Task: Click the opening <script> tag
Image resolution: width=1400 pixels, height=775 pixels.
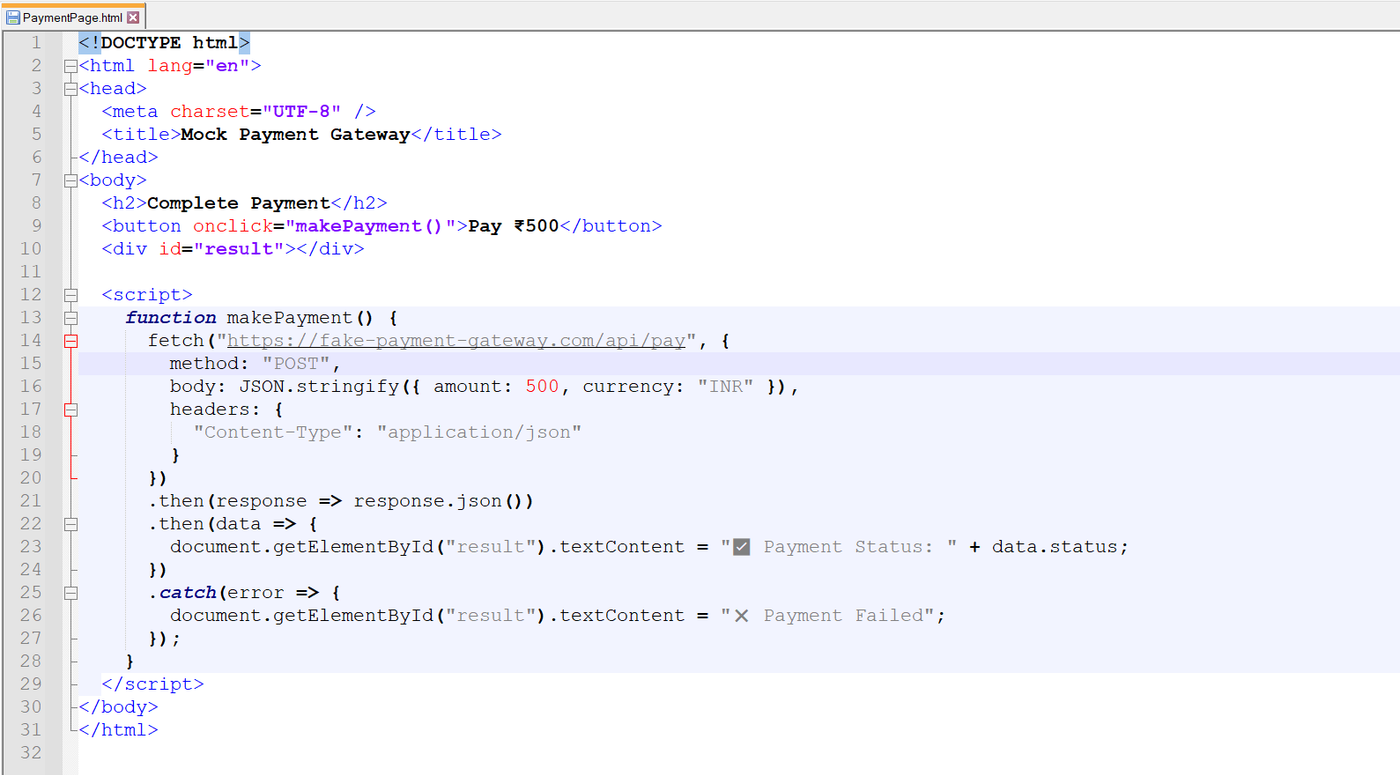Action: (147, 295)
